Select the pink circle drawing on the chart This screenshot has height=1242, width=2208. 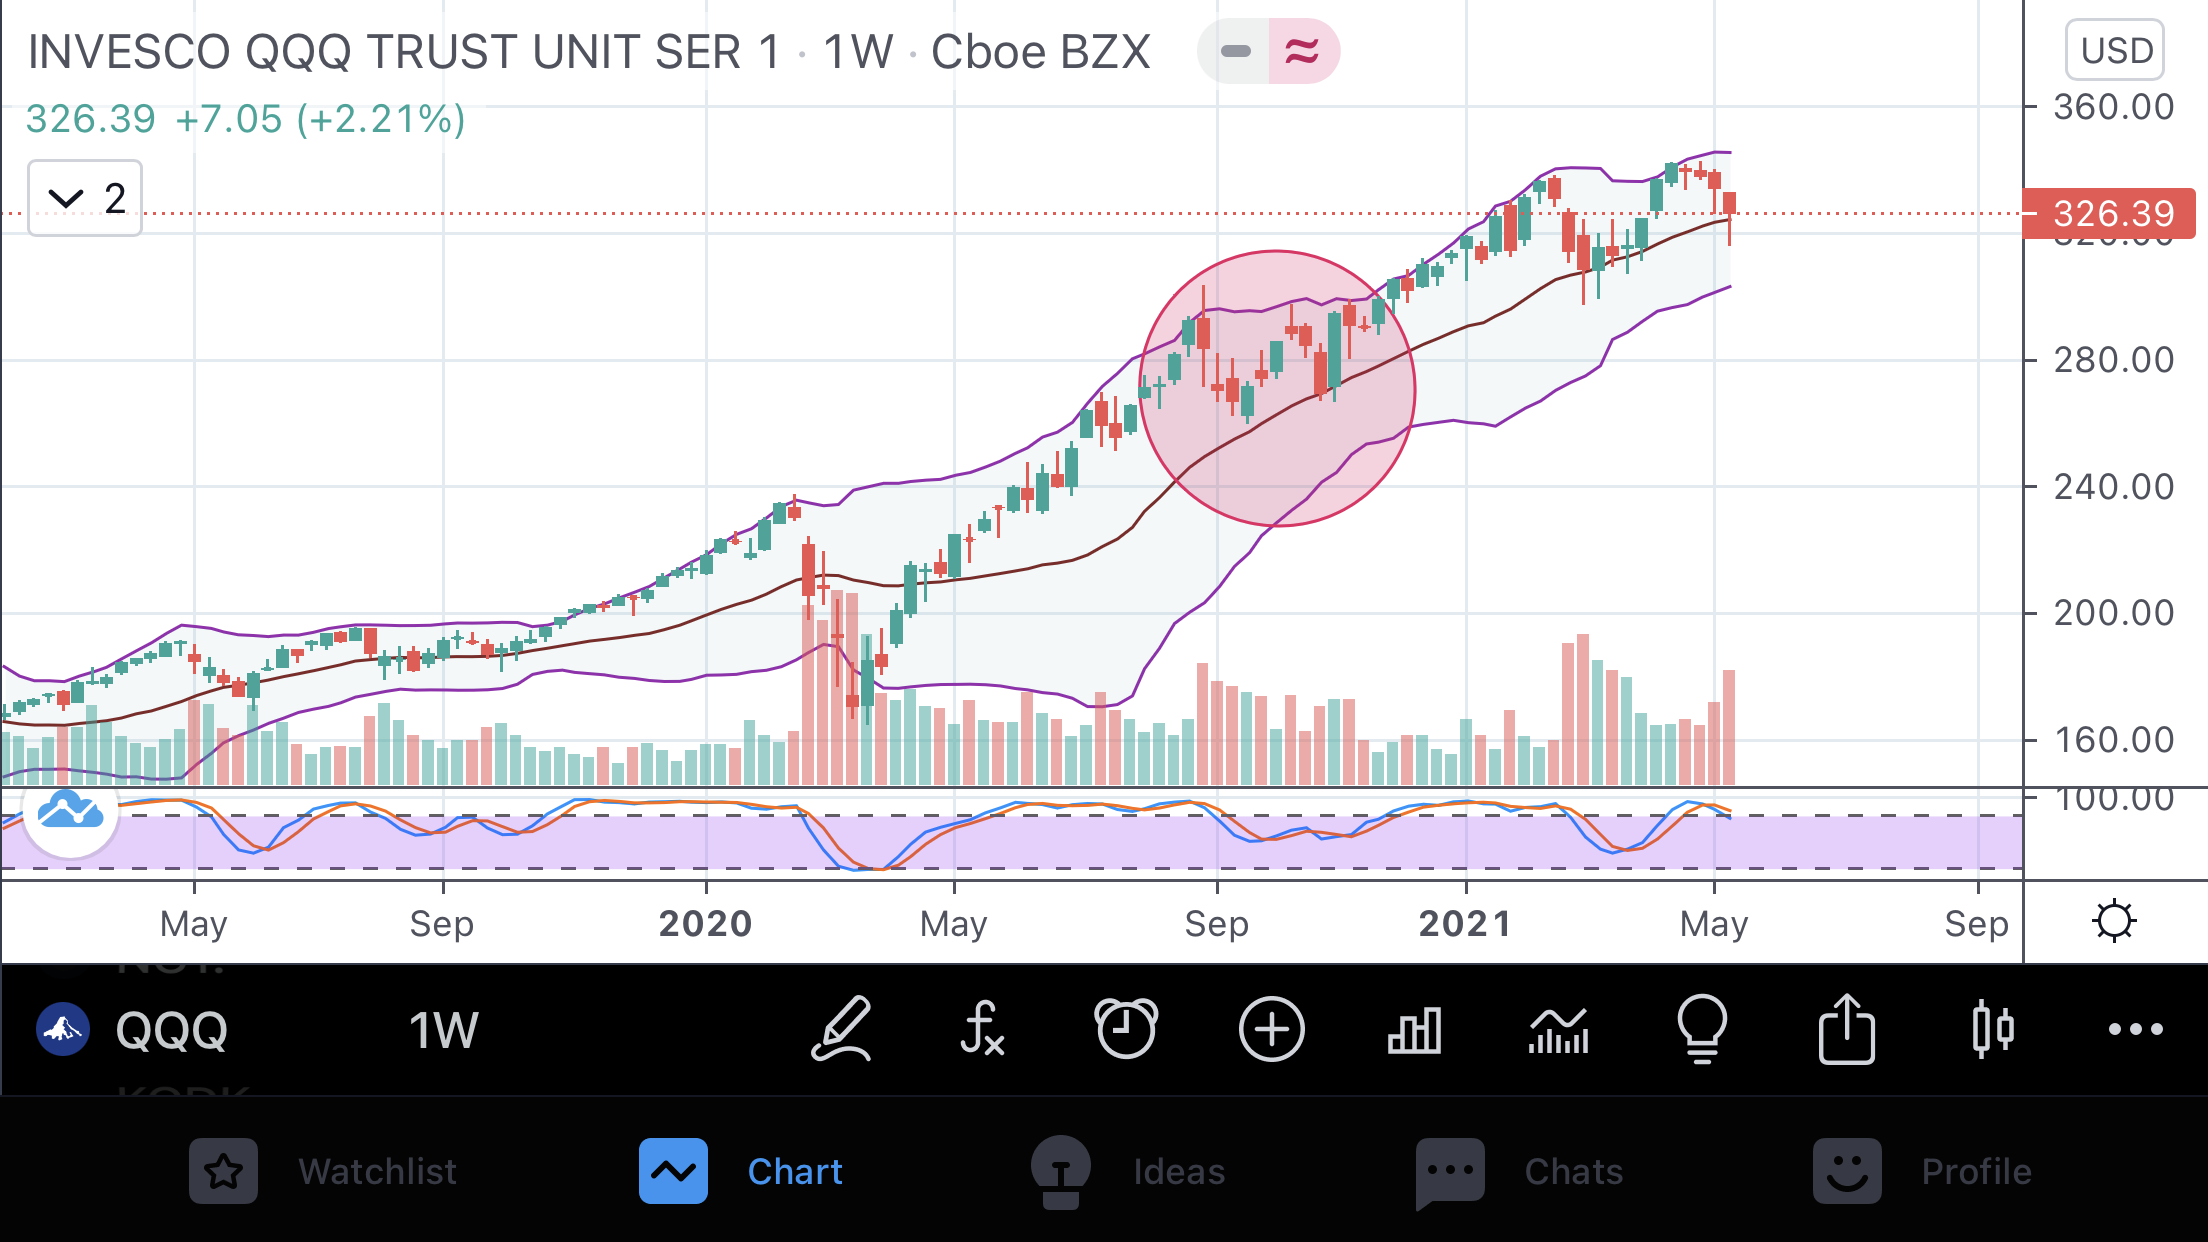[x=1277, y=388]
